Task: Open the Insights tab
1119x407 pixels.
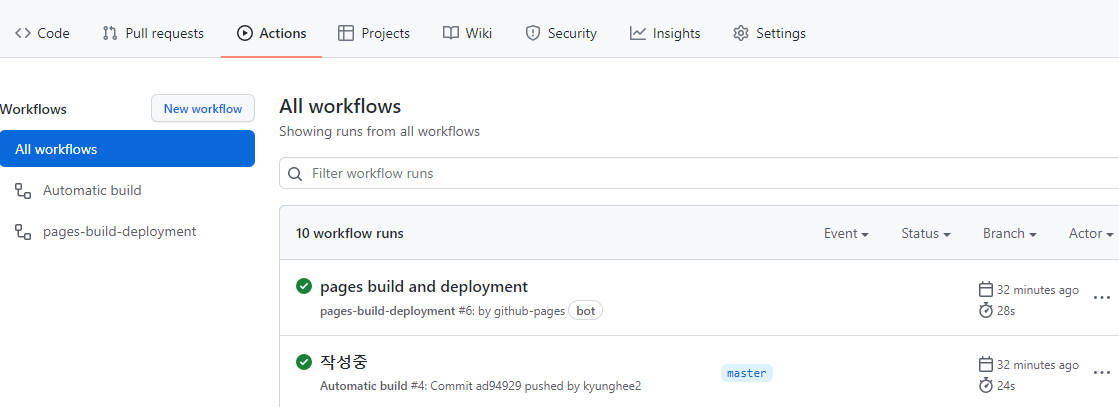Action: point(665,33)
